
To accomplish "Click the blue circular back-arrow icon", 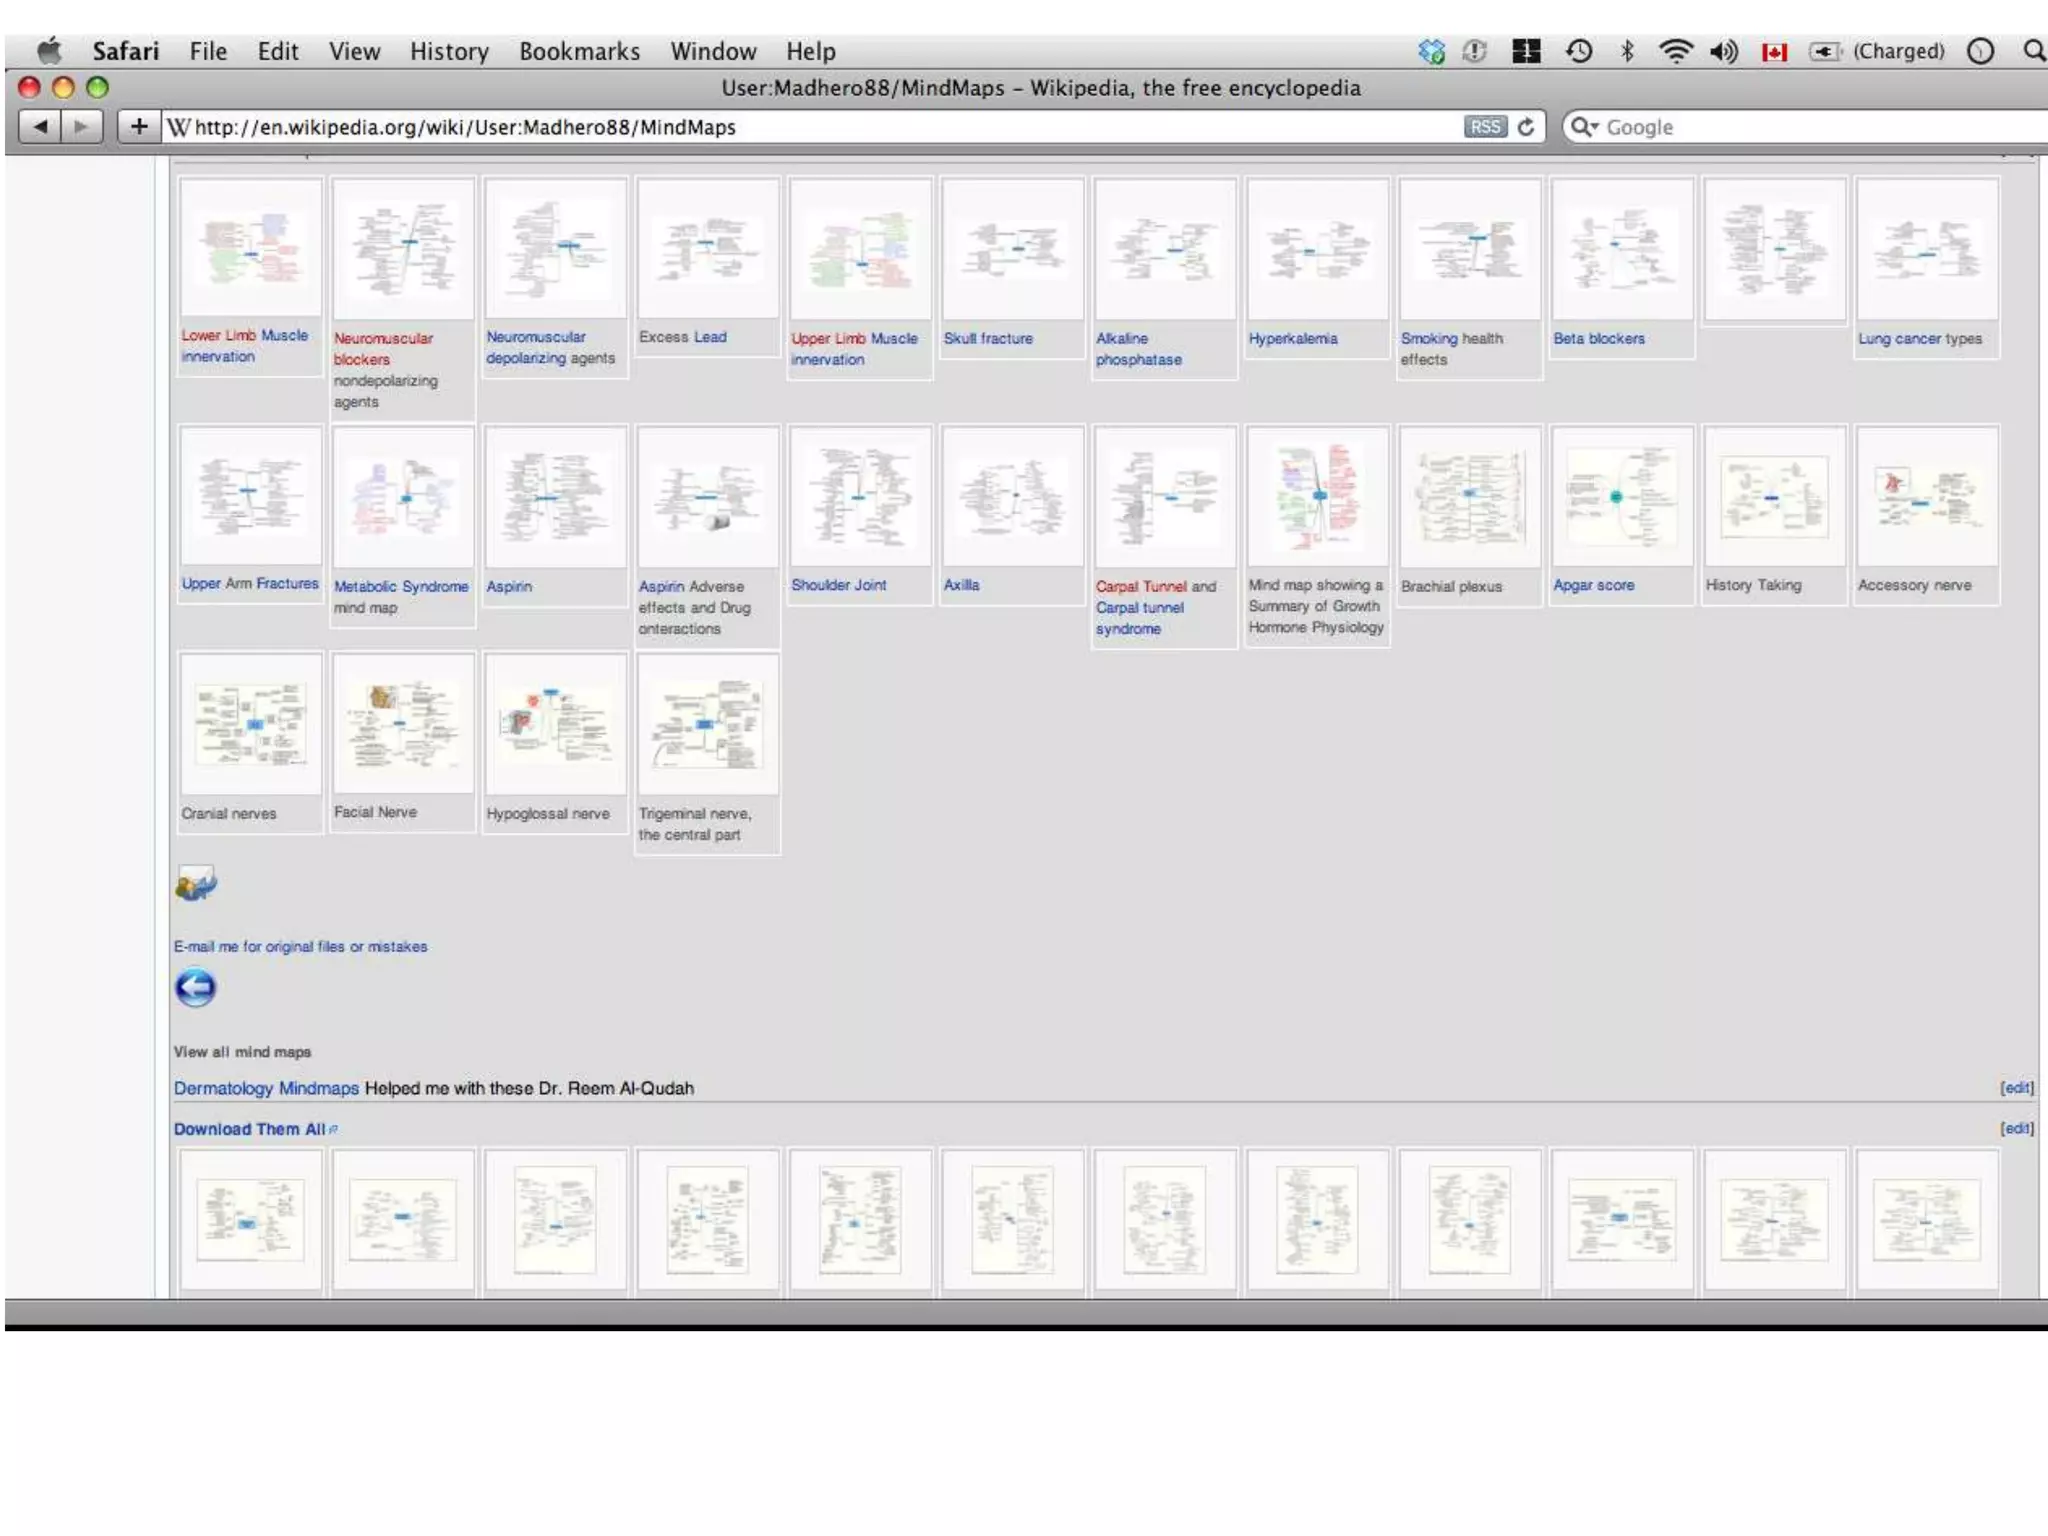I will point(195,988).
